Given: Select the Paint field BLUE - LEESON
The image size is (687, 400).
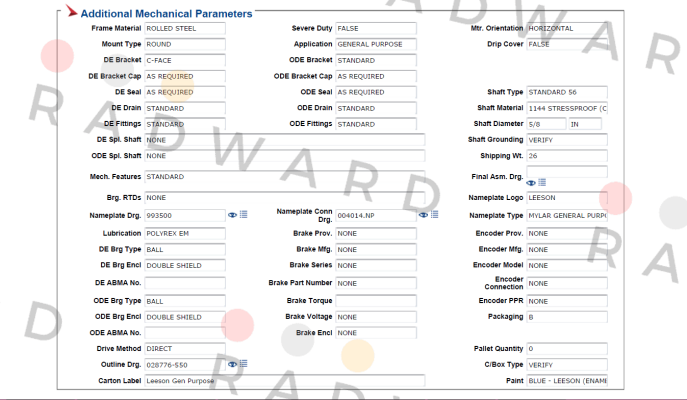Looking at the screenshot, I should pos(567,381).
